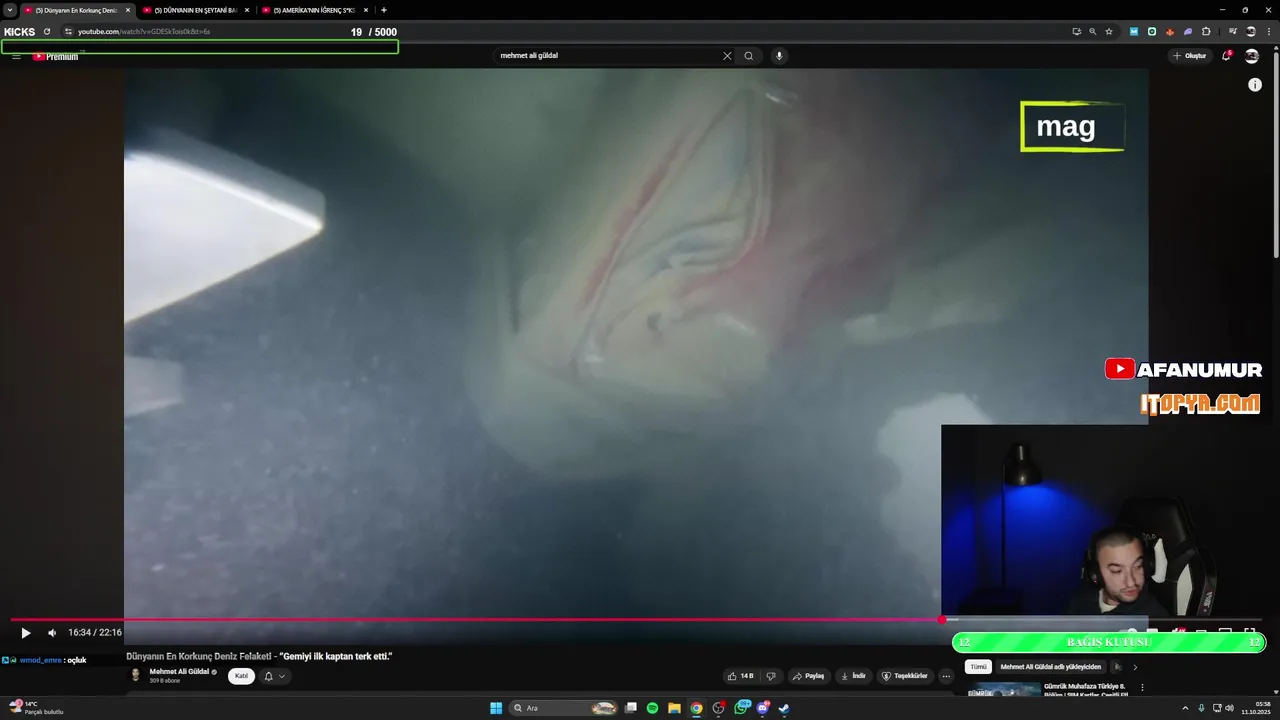This screenshot has height=720, width=1280.
Task: Open 'Gümrük Muhafaza Türkiye 8.' suggested video
Action: point(1085,690)
